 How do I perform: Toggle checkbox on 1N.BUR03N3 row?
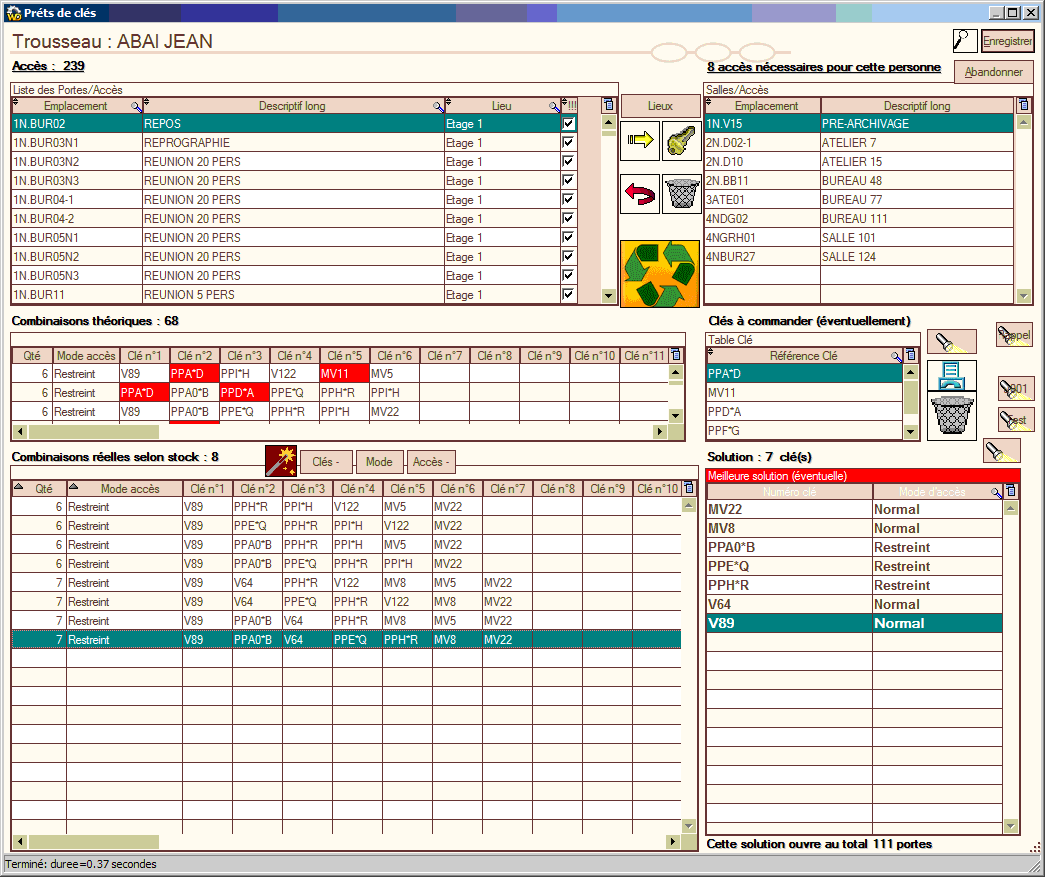click(x=568, y=180)
